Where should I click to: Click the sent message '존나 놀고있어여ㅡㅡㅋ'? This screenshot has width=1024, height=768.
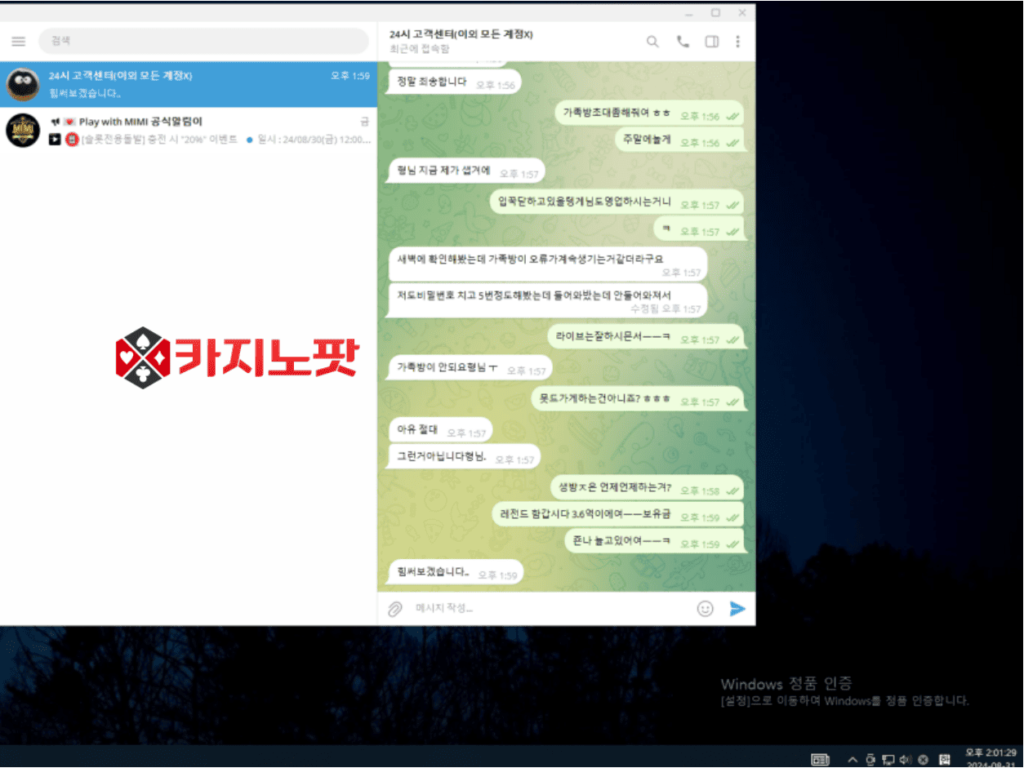coord(654,541)
